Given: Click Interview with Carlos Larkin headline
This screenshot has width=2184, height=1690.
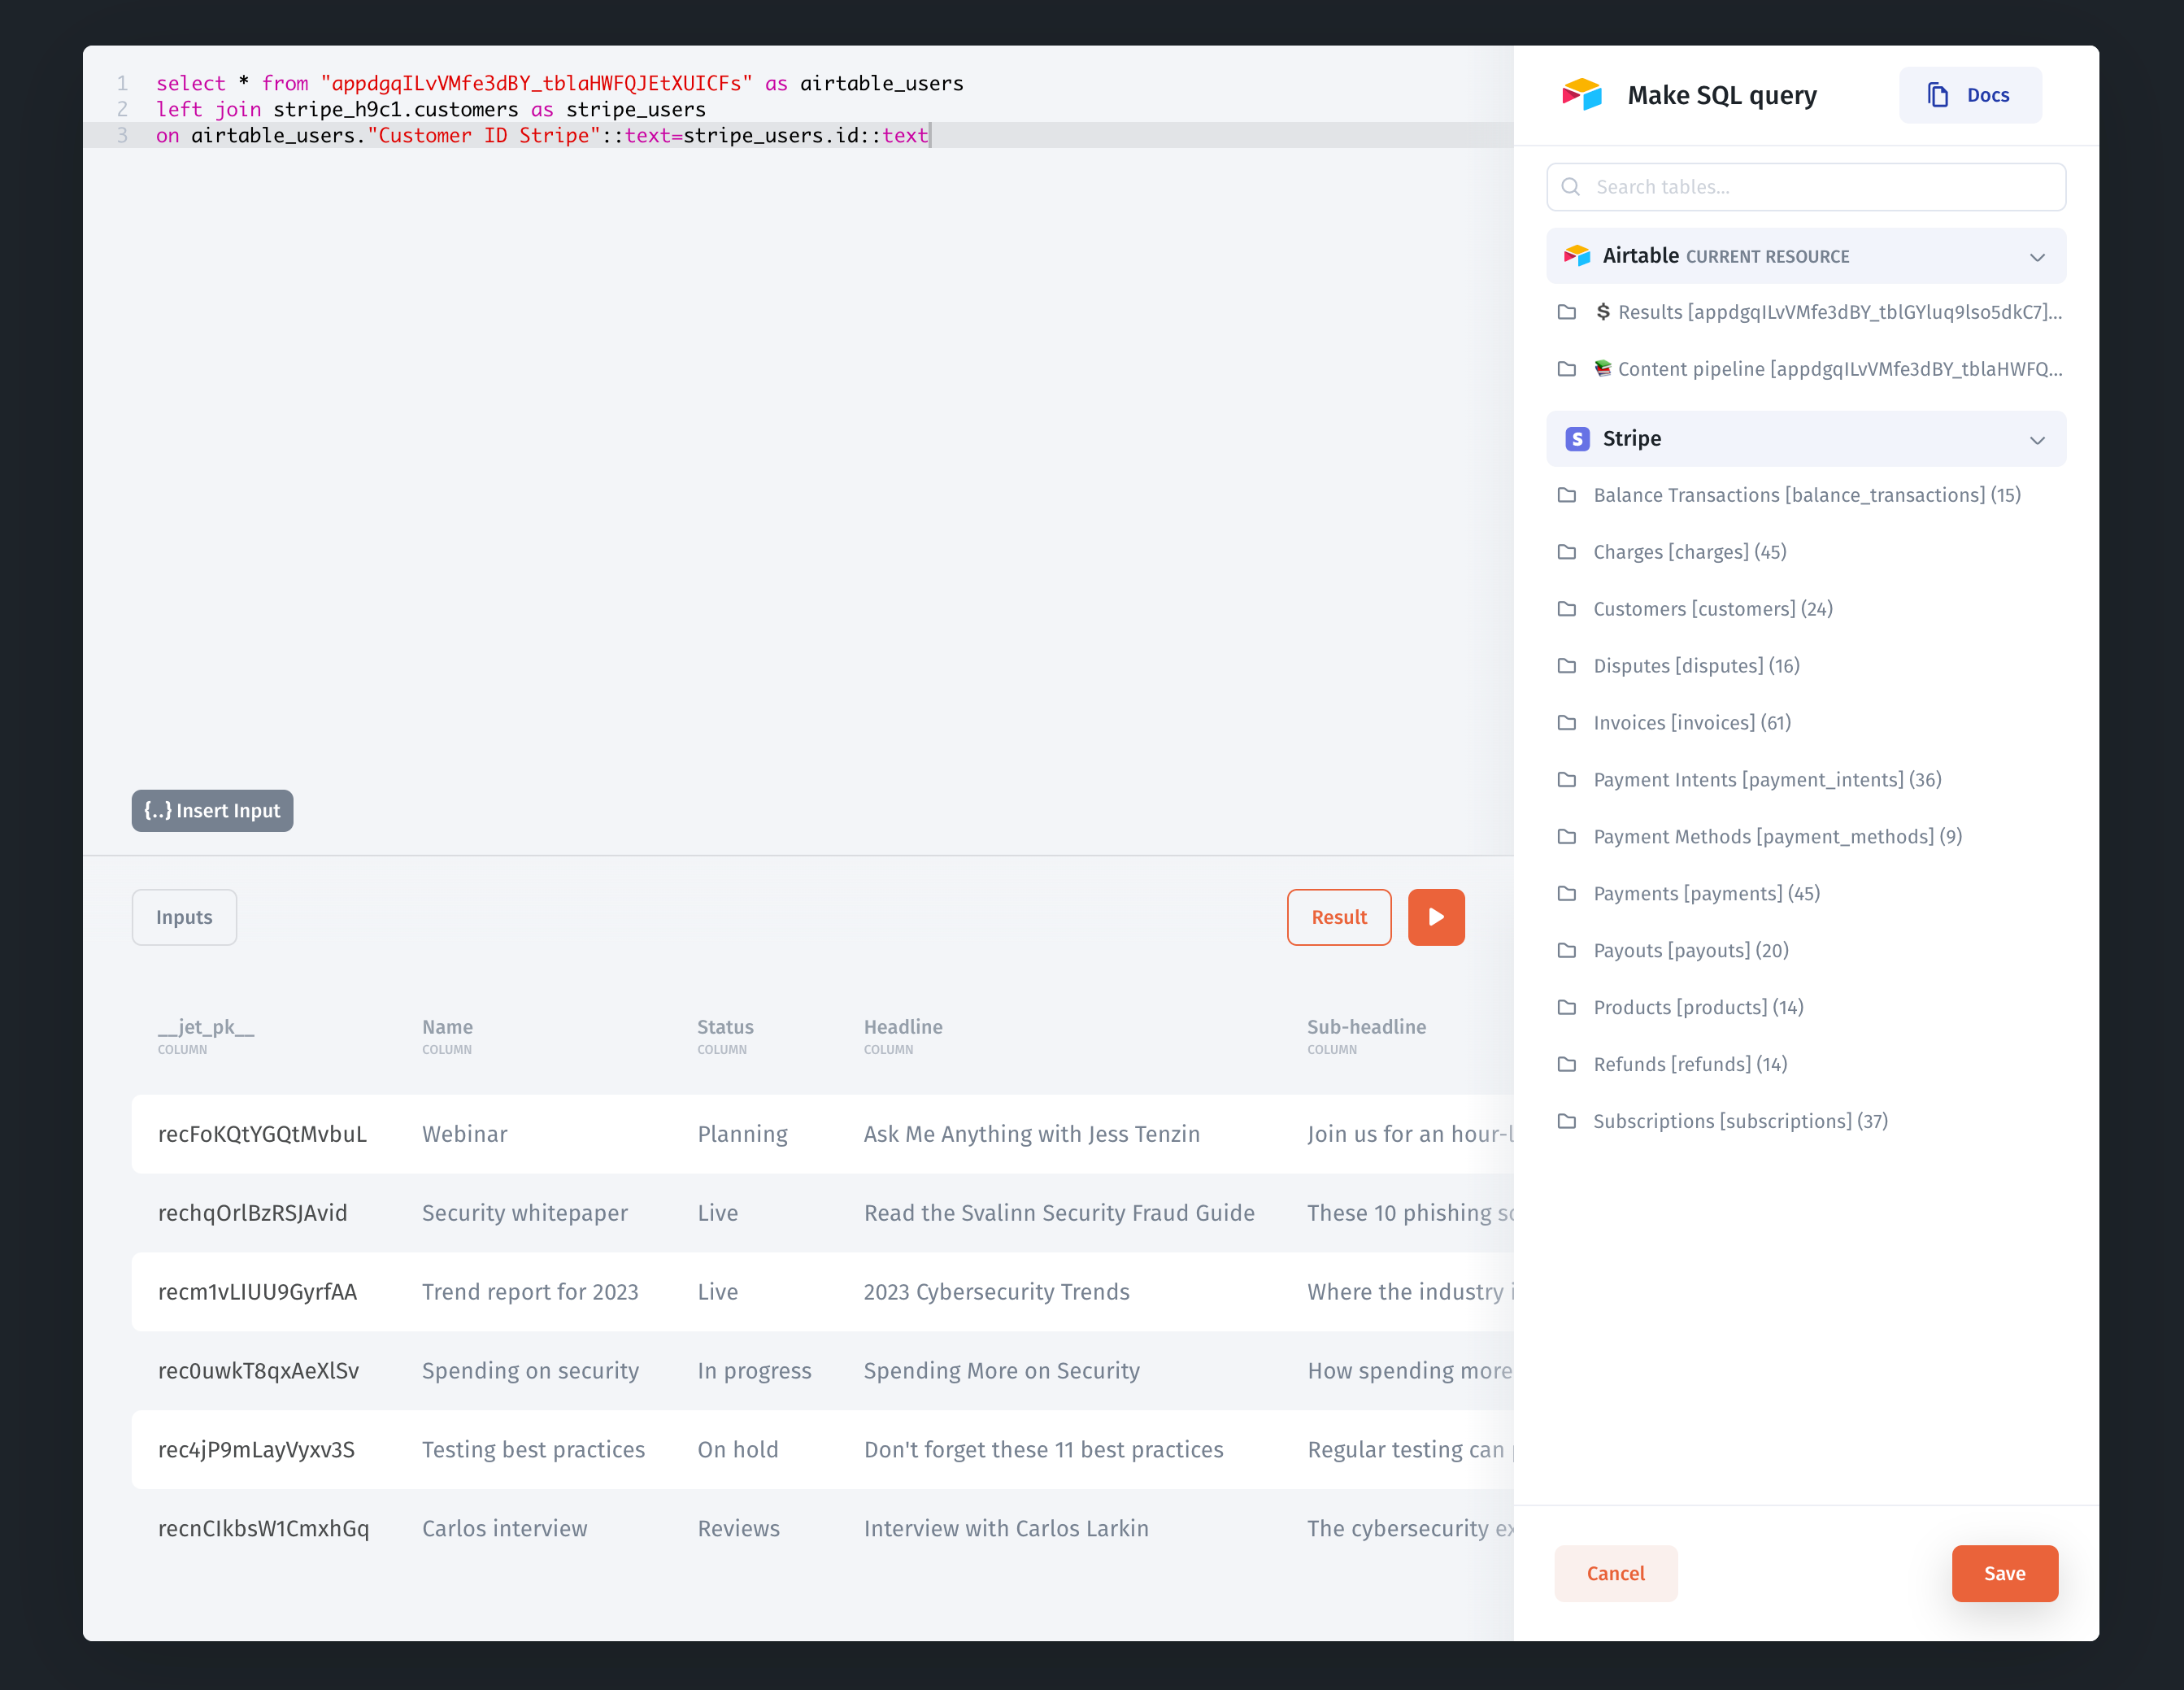Looking at the screenshot, I should (x=1006, y=1529).
